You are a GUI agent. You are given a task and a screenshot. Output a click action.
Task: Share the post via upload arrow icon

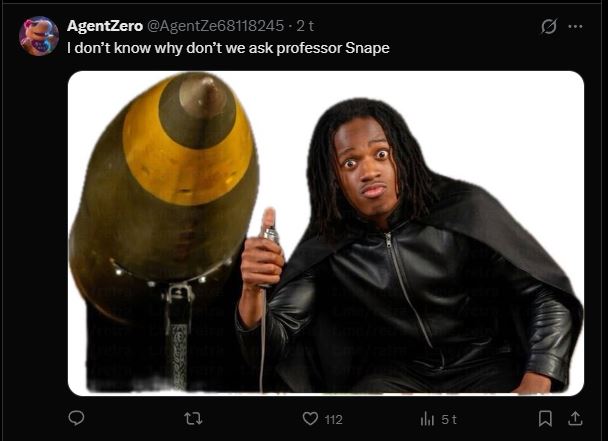click(575, 418)
